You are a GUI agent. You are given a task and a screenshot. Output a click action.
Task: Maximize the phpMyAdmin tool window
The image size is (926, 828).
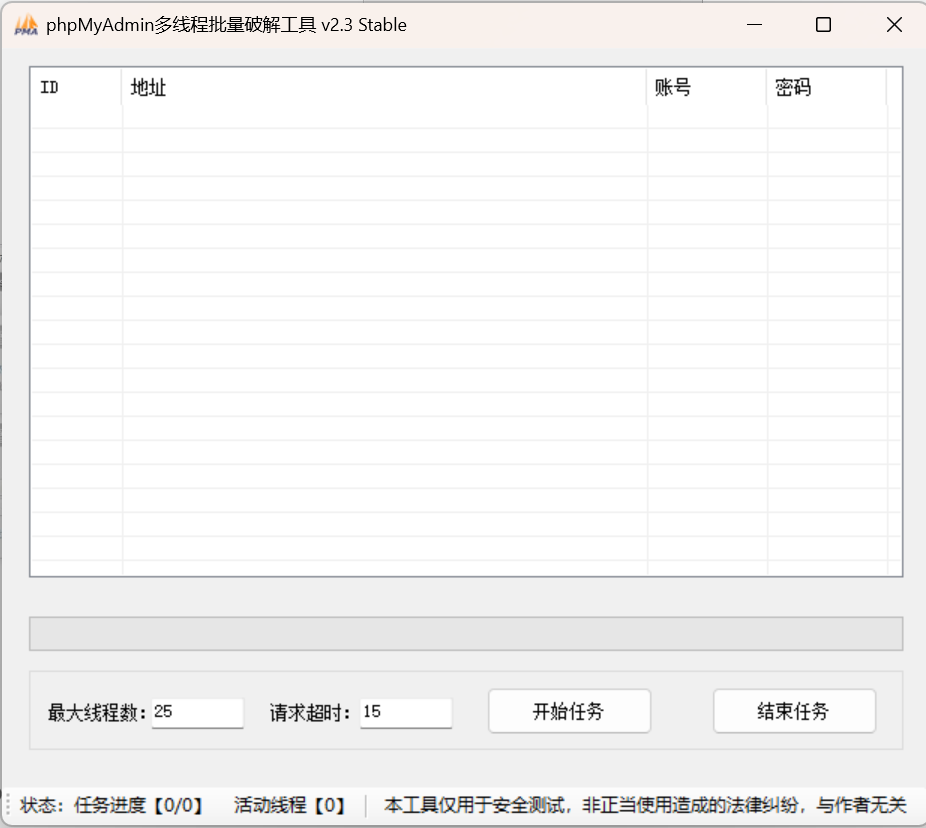coord(823,25)
